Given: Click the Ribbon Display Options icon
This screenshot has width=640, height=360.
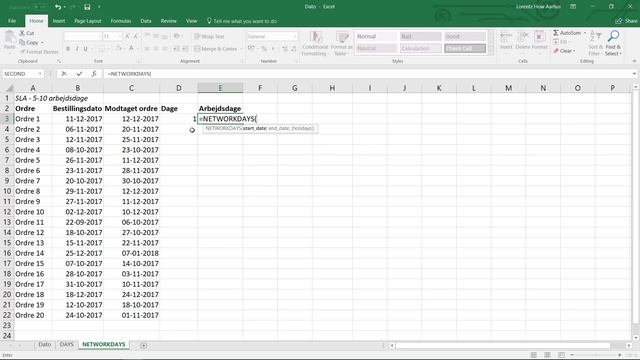Looking at the screenshot, I should [573, 7].
